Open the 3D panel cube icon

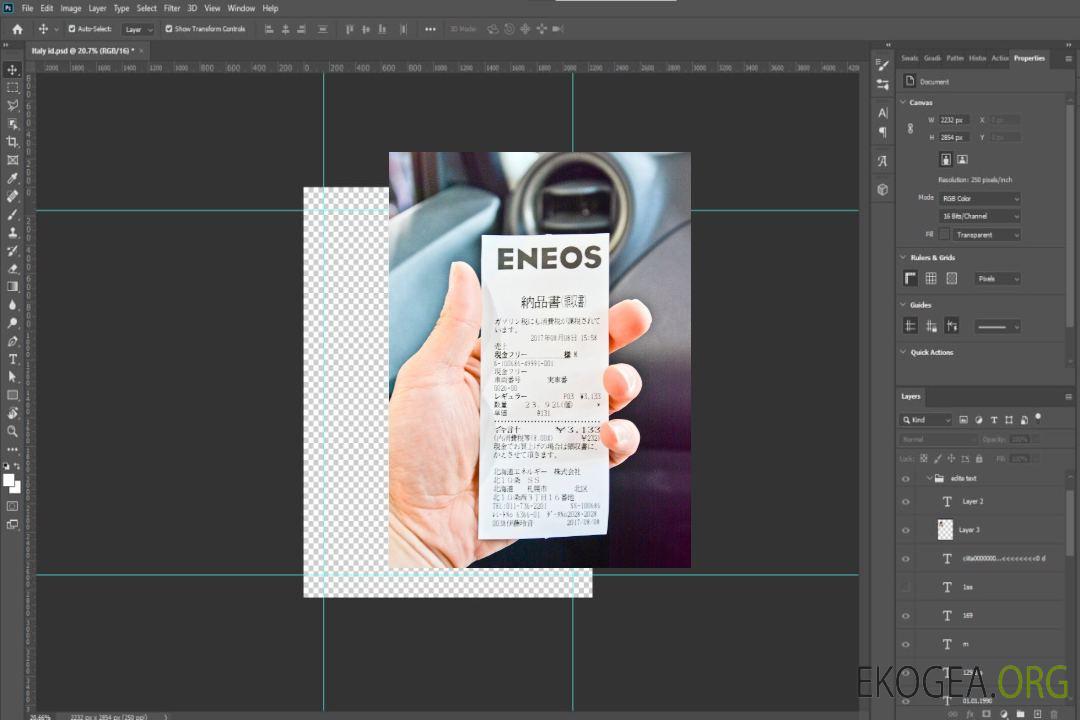tap(883, 189)
